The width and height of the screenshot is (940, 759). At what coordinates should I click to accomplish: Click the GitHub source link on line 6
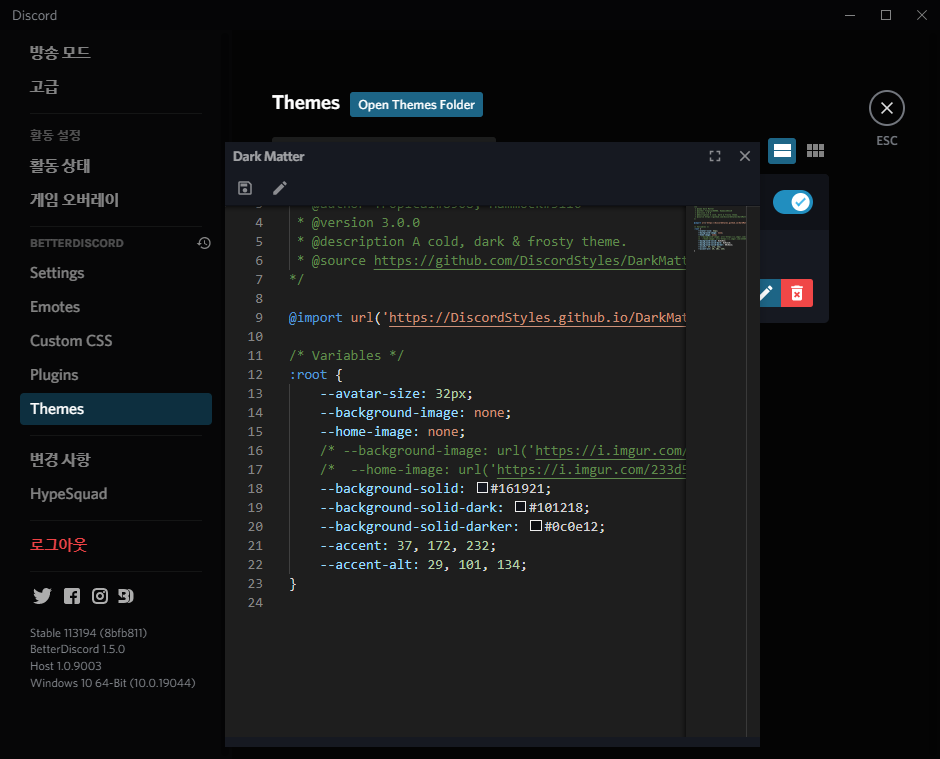click(529, 260)
